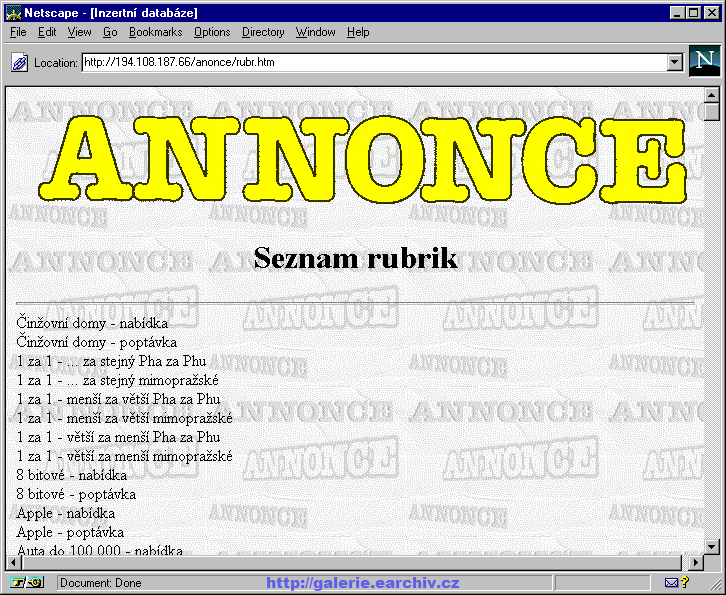Click the 'Seznam rubrik' heading
This screenshot has width=726, height=595.
[356, 258]
